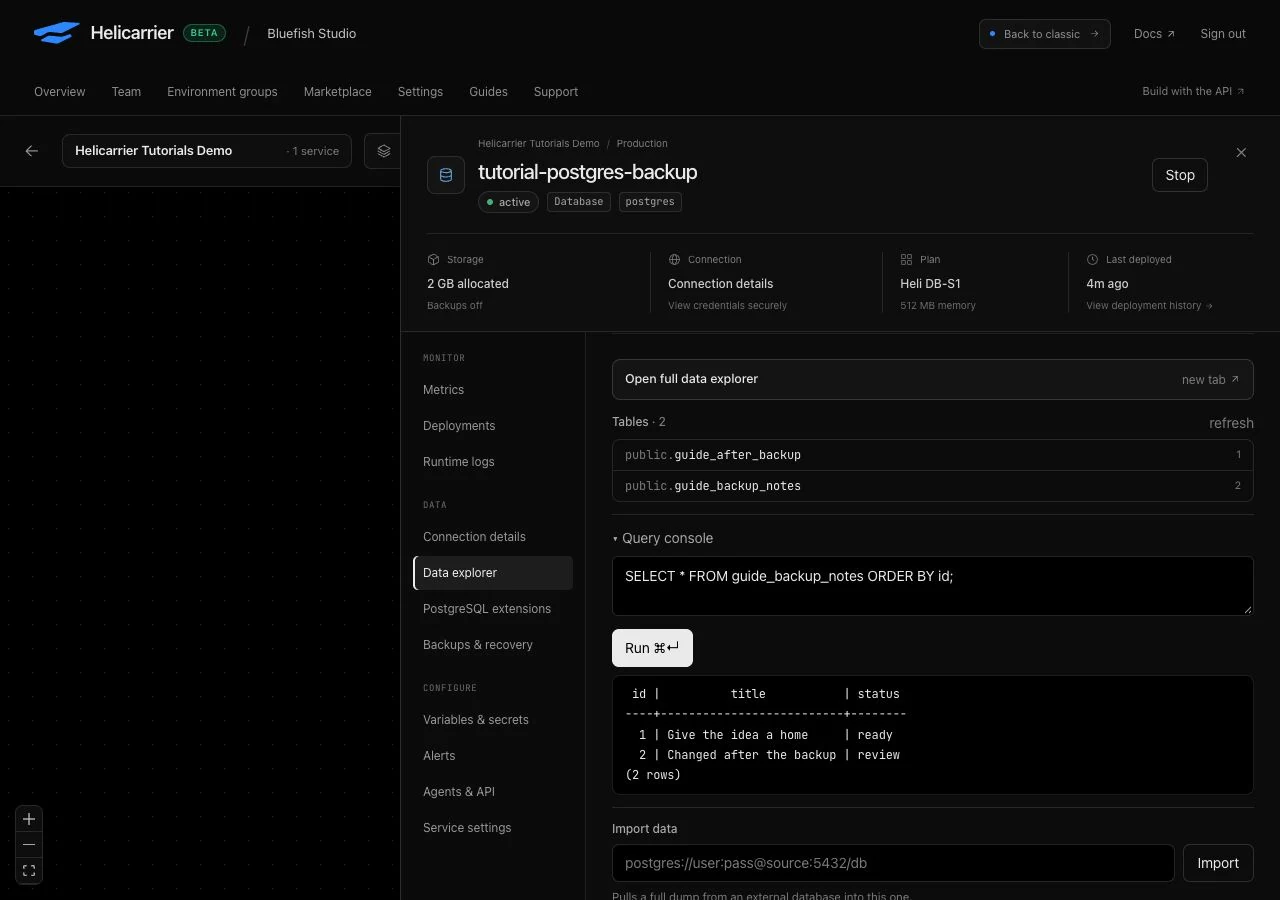Go back using the left arrow icon
1280x900 pixels.
(x=32, y=151)
